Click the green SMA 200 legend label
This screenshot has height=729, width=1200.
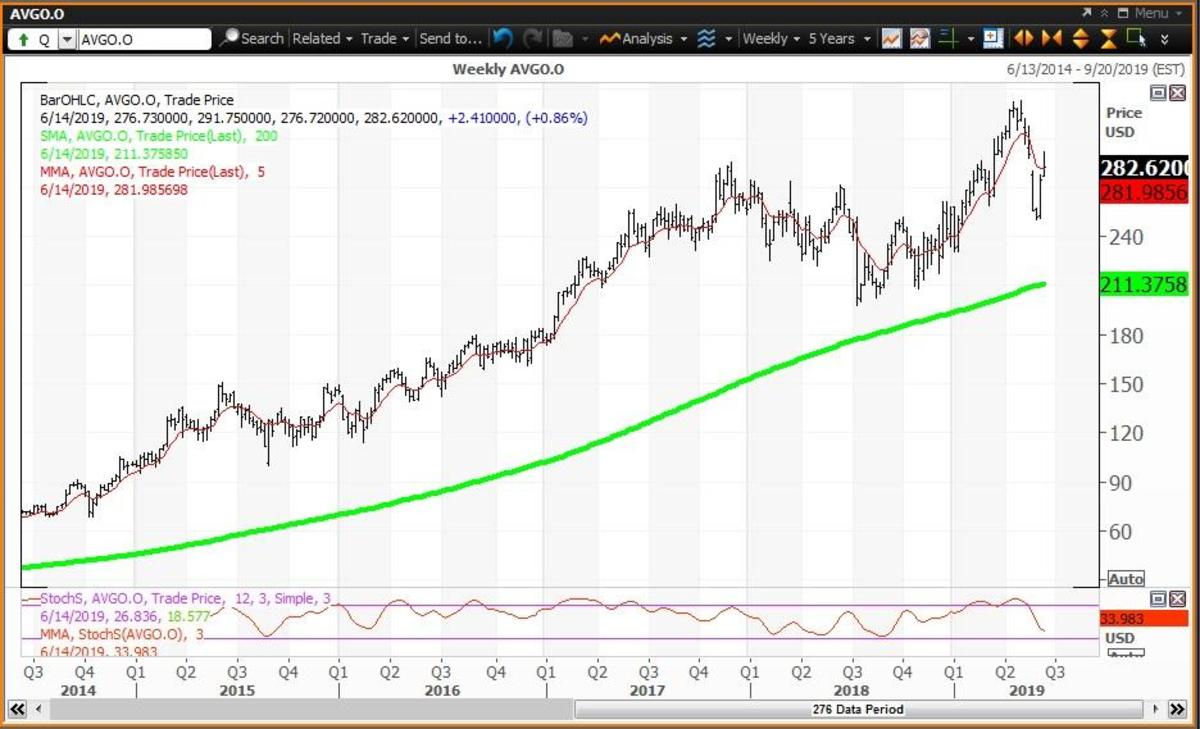point(158,135)
